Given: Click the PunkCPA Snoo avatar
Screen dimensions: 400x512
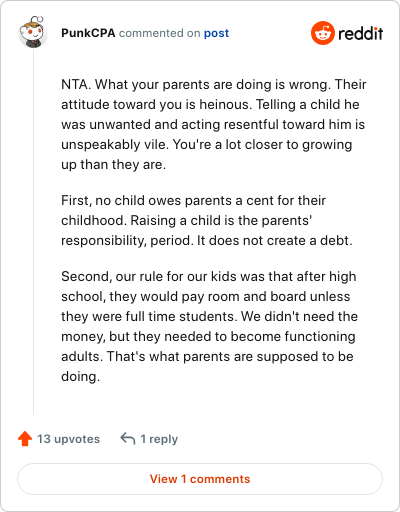Looking at the screenshot, I should pyautogui.click(x=33, y=32).
